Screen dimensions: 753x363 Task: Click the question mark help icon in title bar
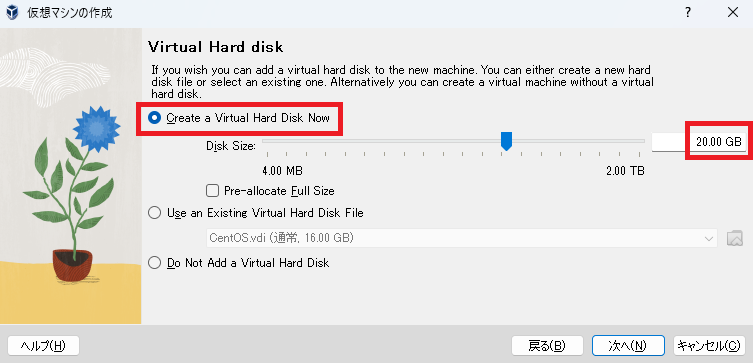(688, 12)
